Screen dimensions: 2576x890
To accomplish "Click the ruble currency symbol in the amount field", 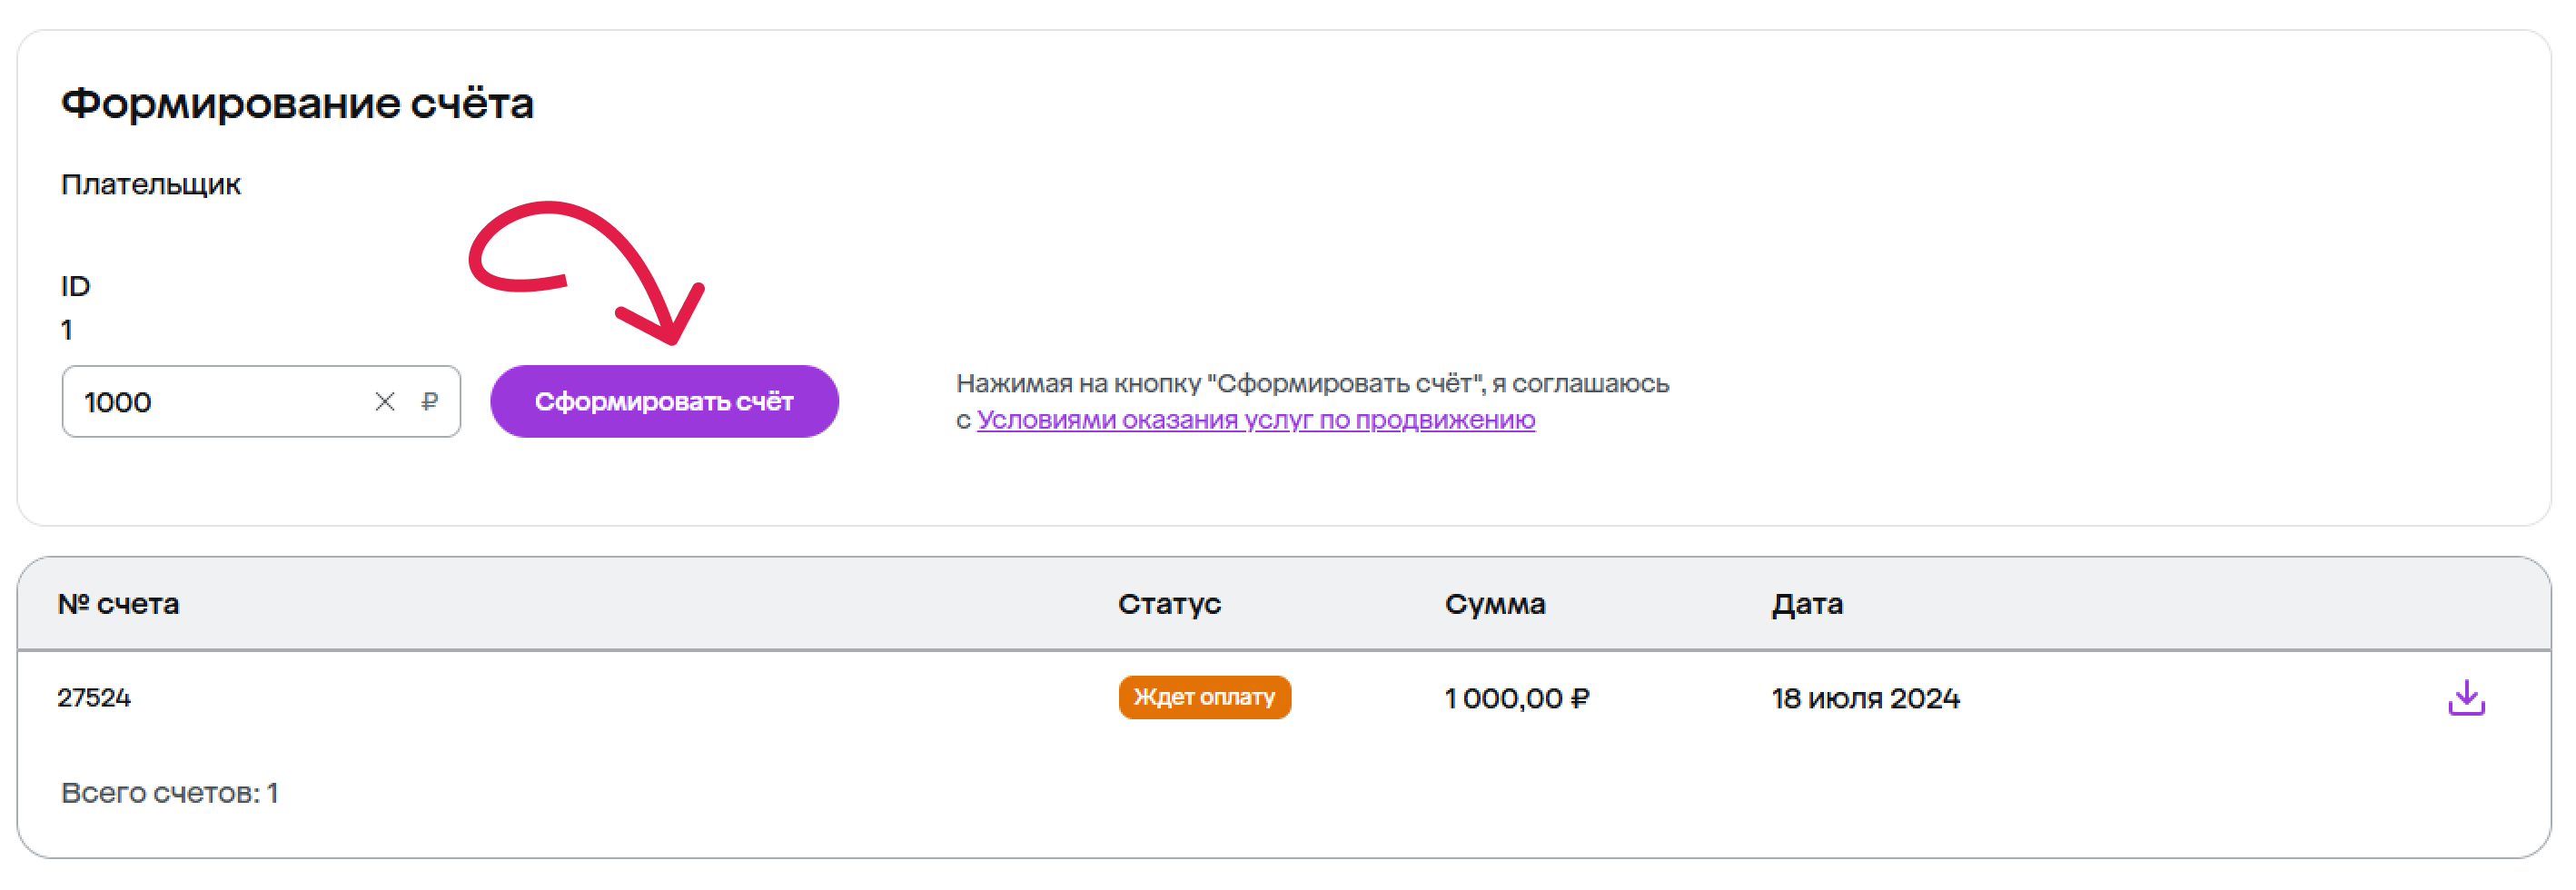I will (x=430, y=402).
